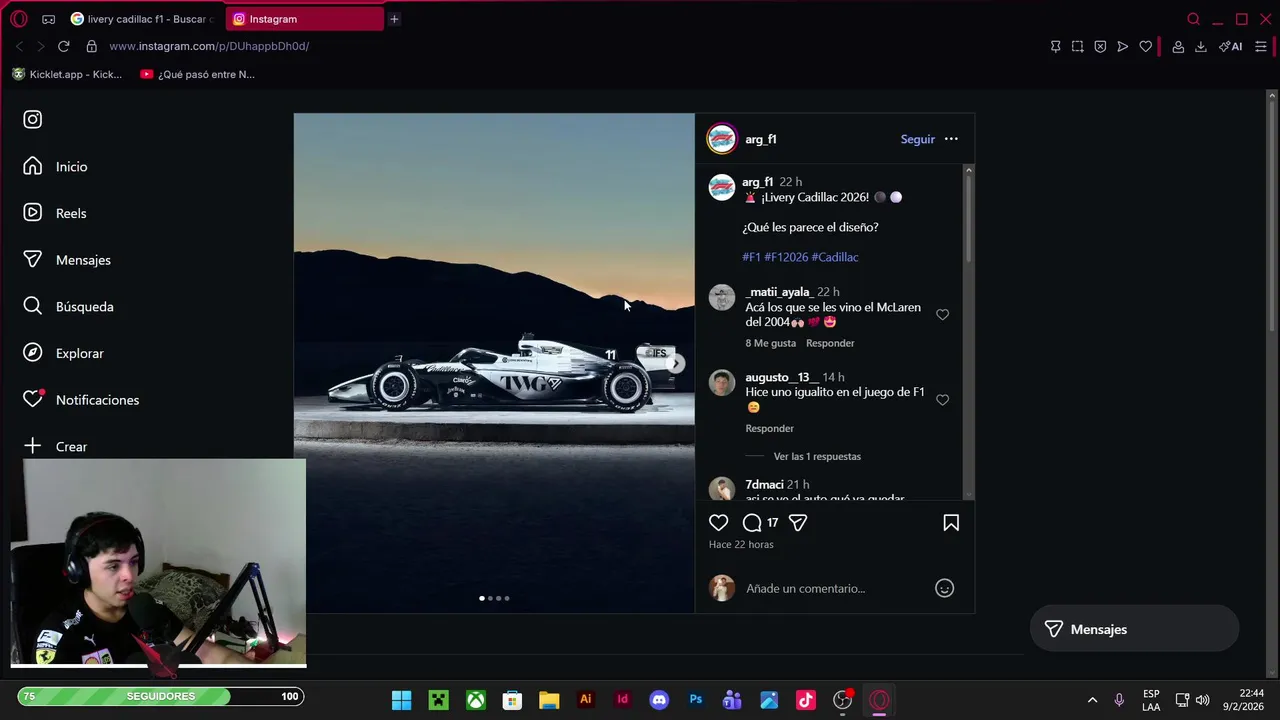The width and height of the screenshot is (1280, 720).
Task: Click Crear in the sidebar
Action: 55,446
